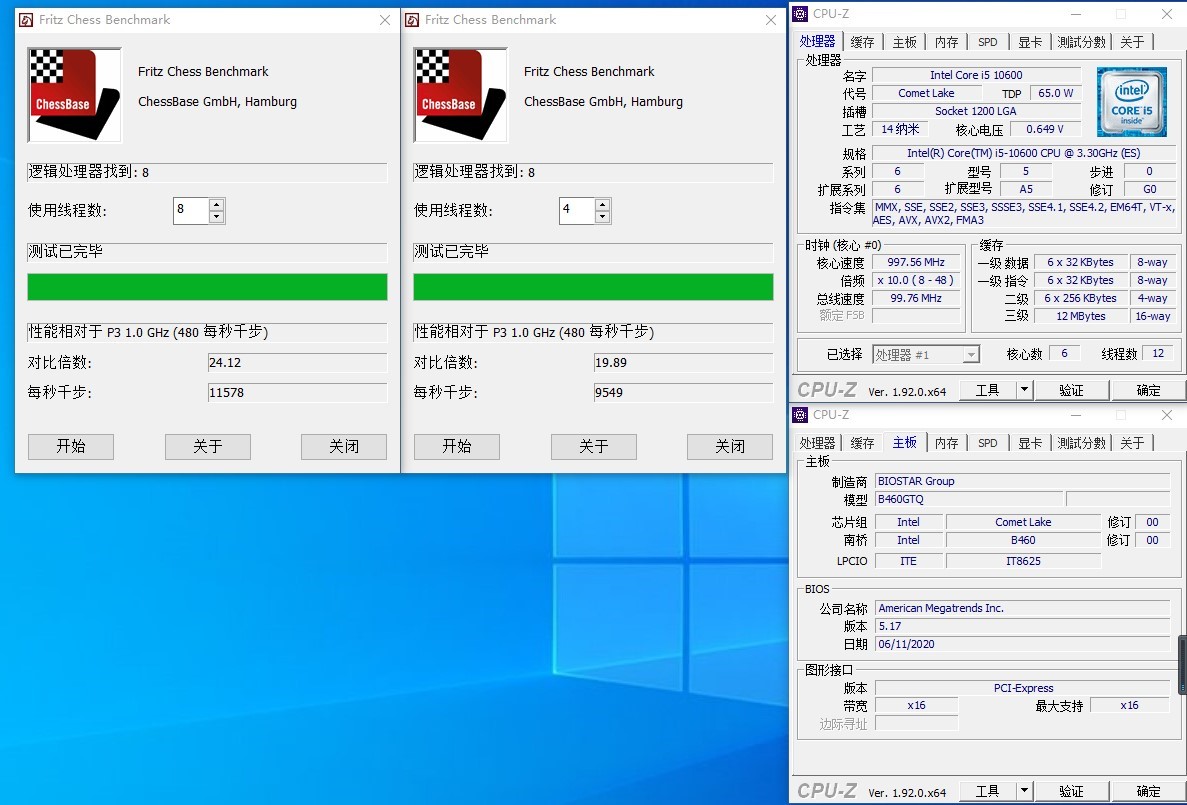
Task: Decrease thread count in left Fritz window
Action: pos(217,217)
